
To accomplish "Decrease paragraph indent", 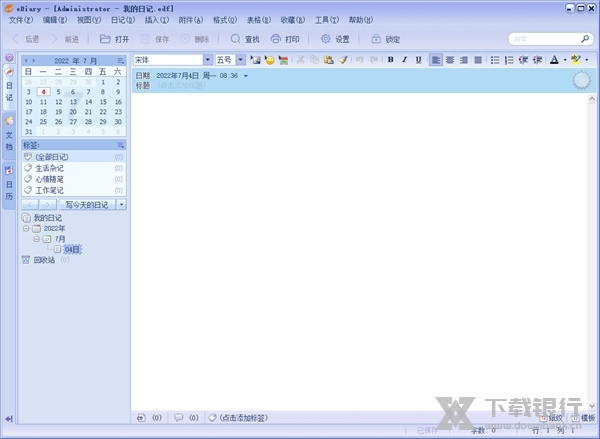I will point(523,60).
